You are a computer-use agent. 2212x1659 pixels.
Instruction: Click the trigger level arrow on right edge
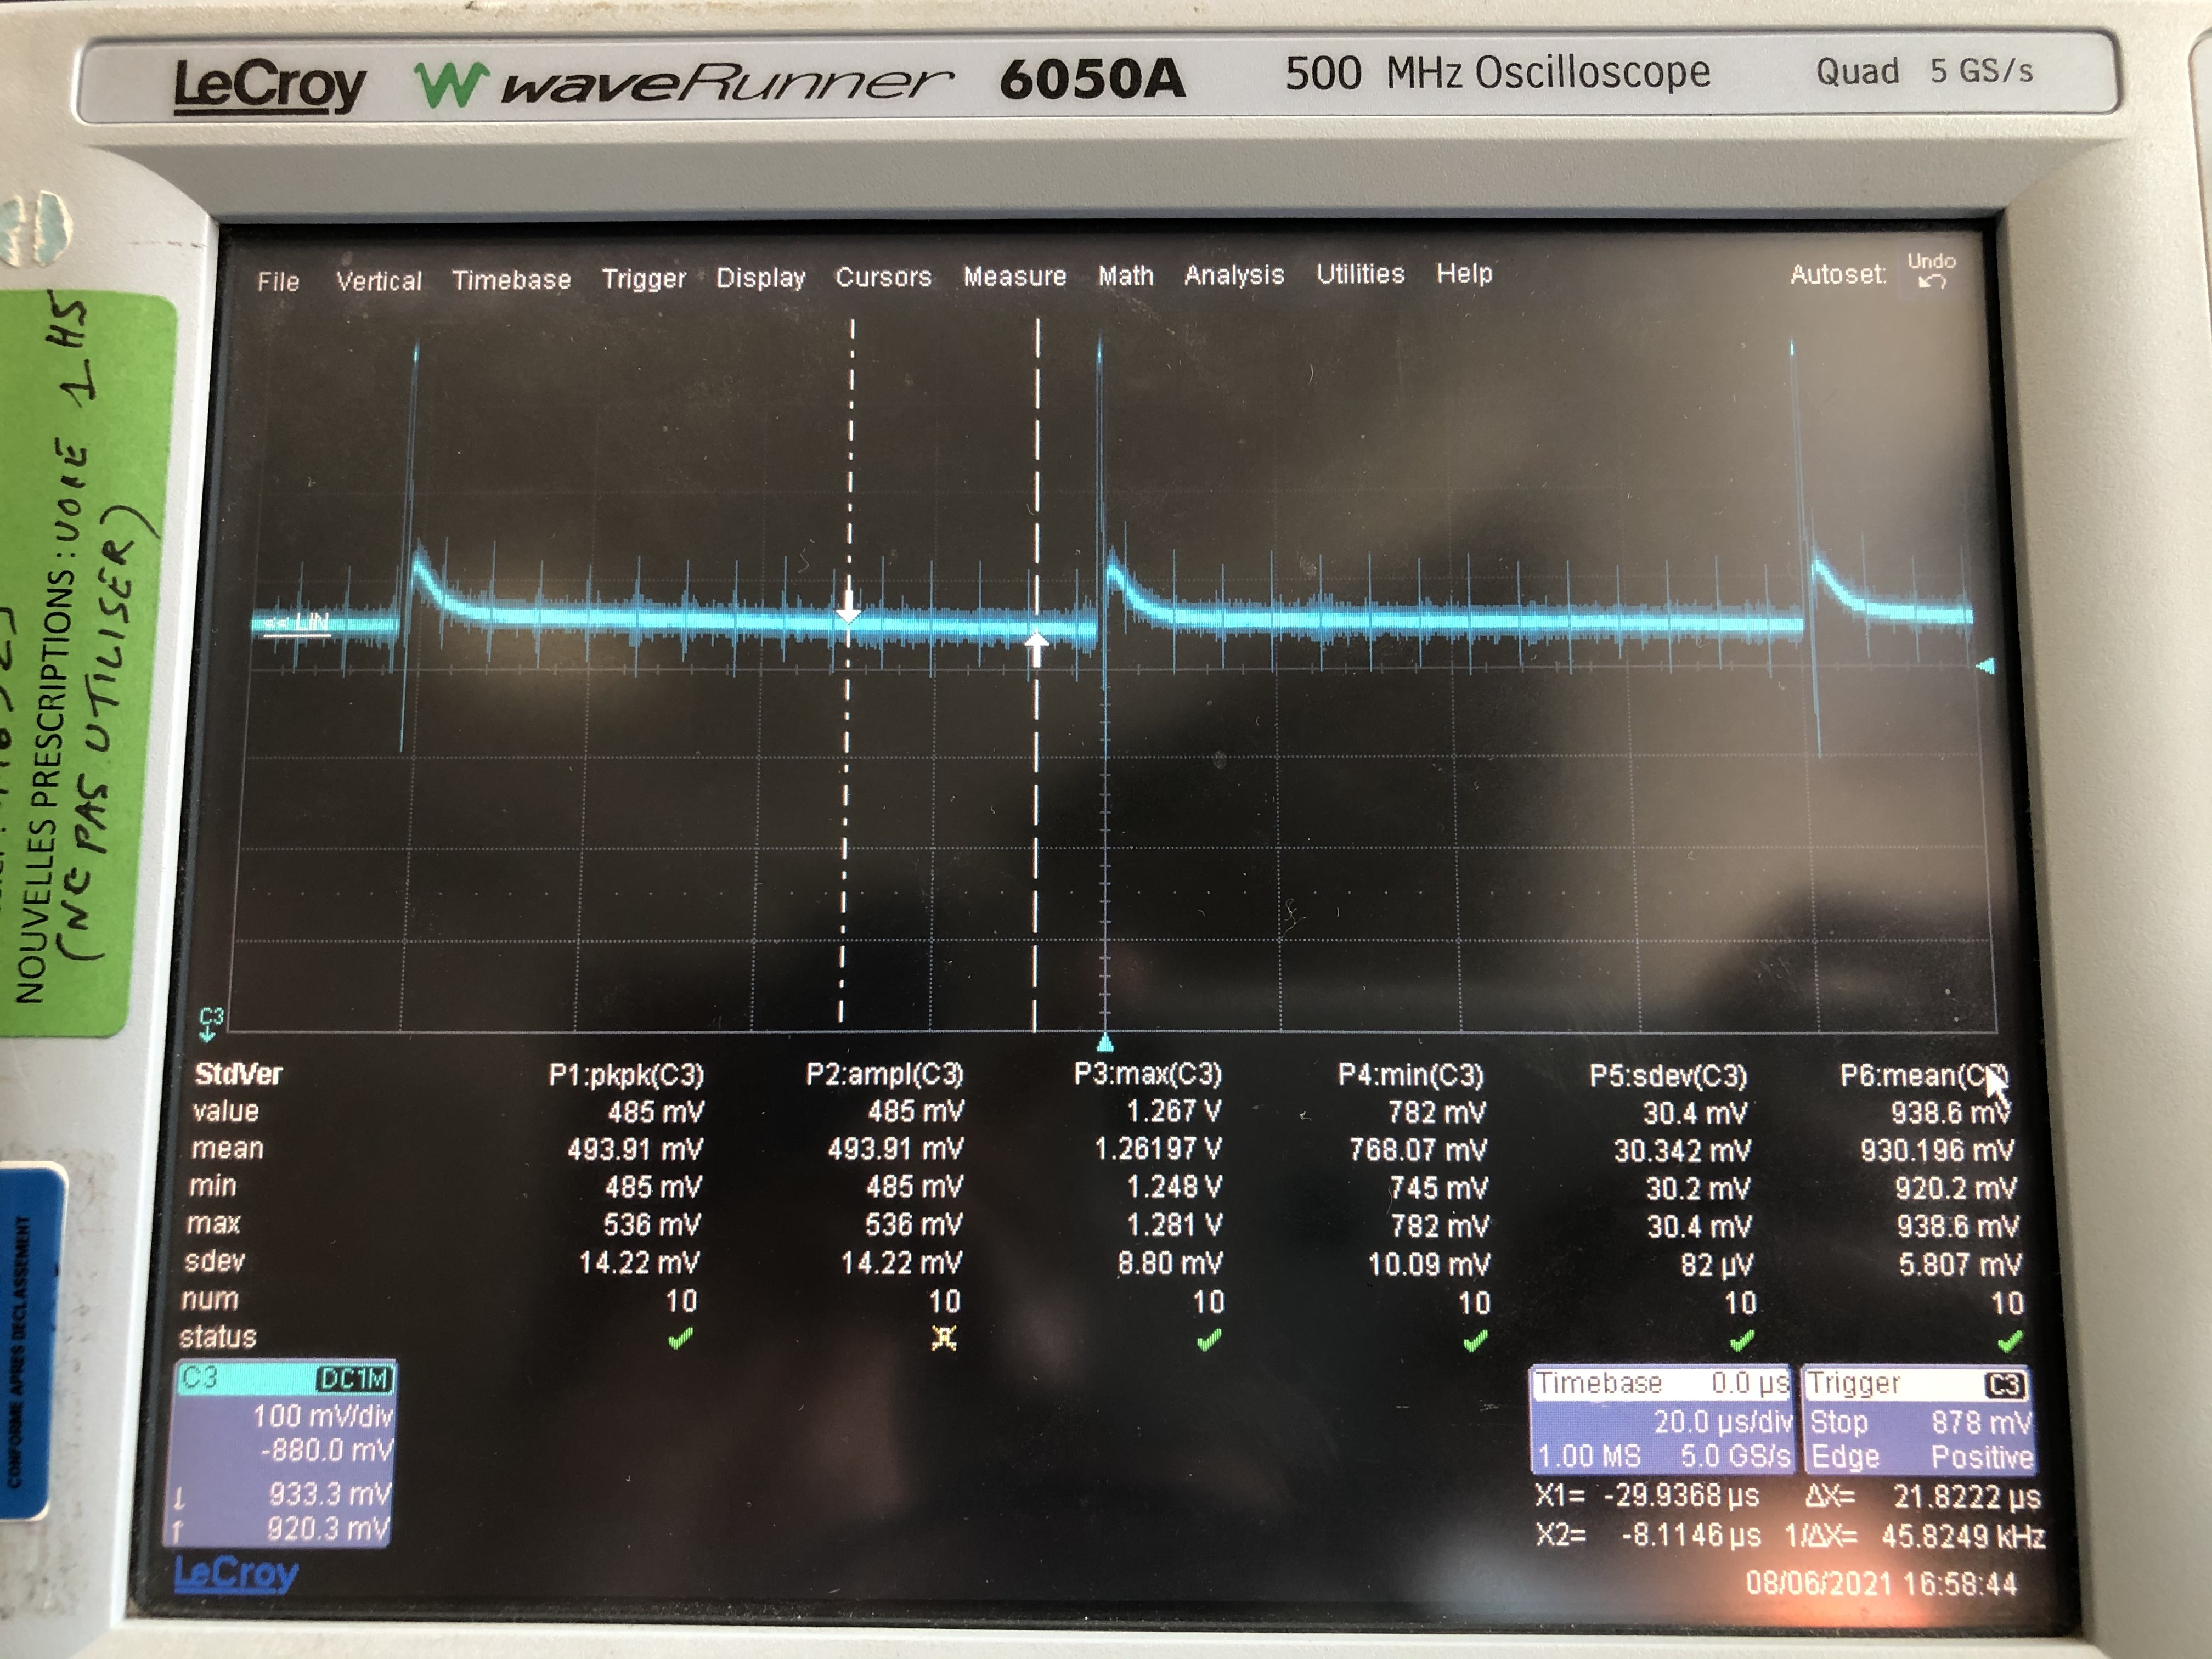[1986, 666]
